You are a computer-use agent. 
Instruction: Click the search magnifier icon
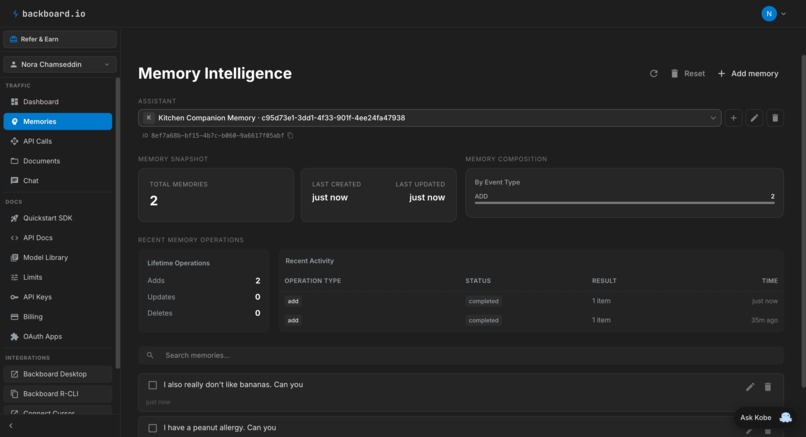(x=150, y=355)
